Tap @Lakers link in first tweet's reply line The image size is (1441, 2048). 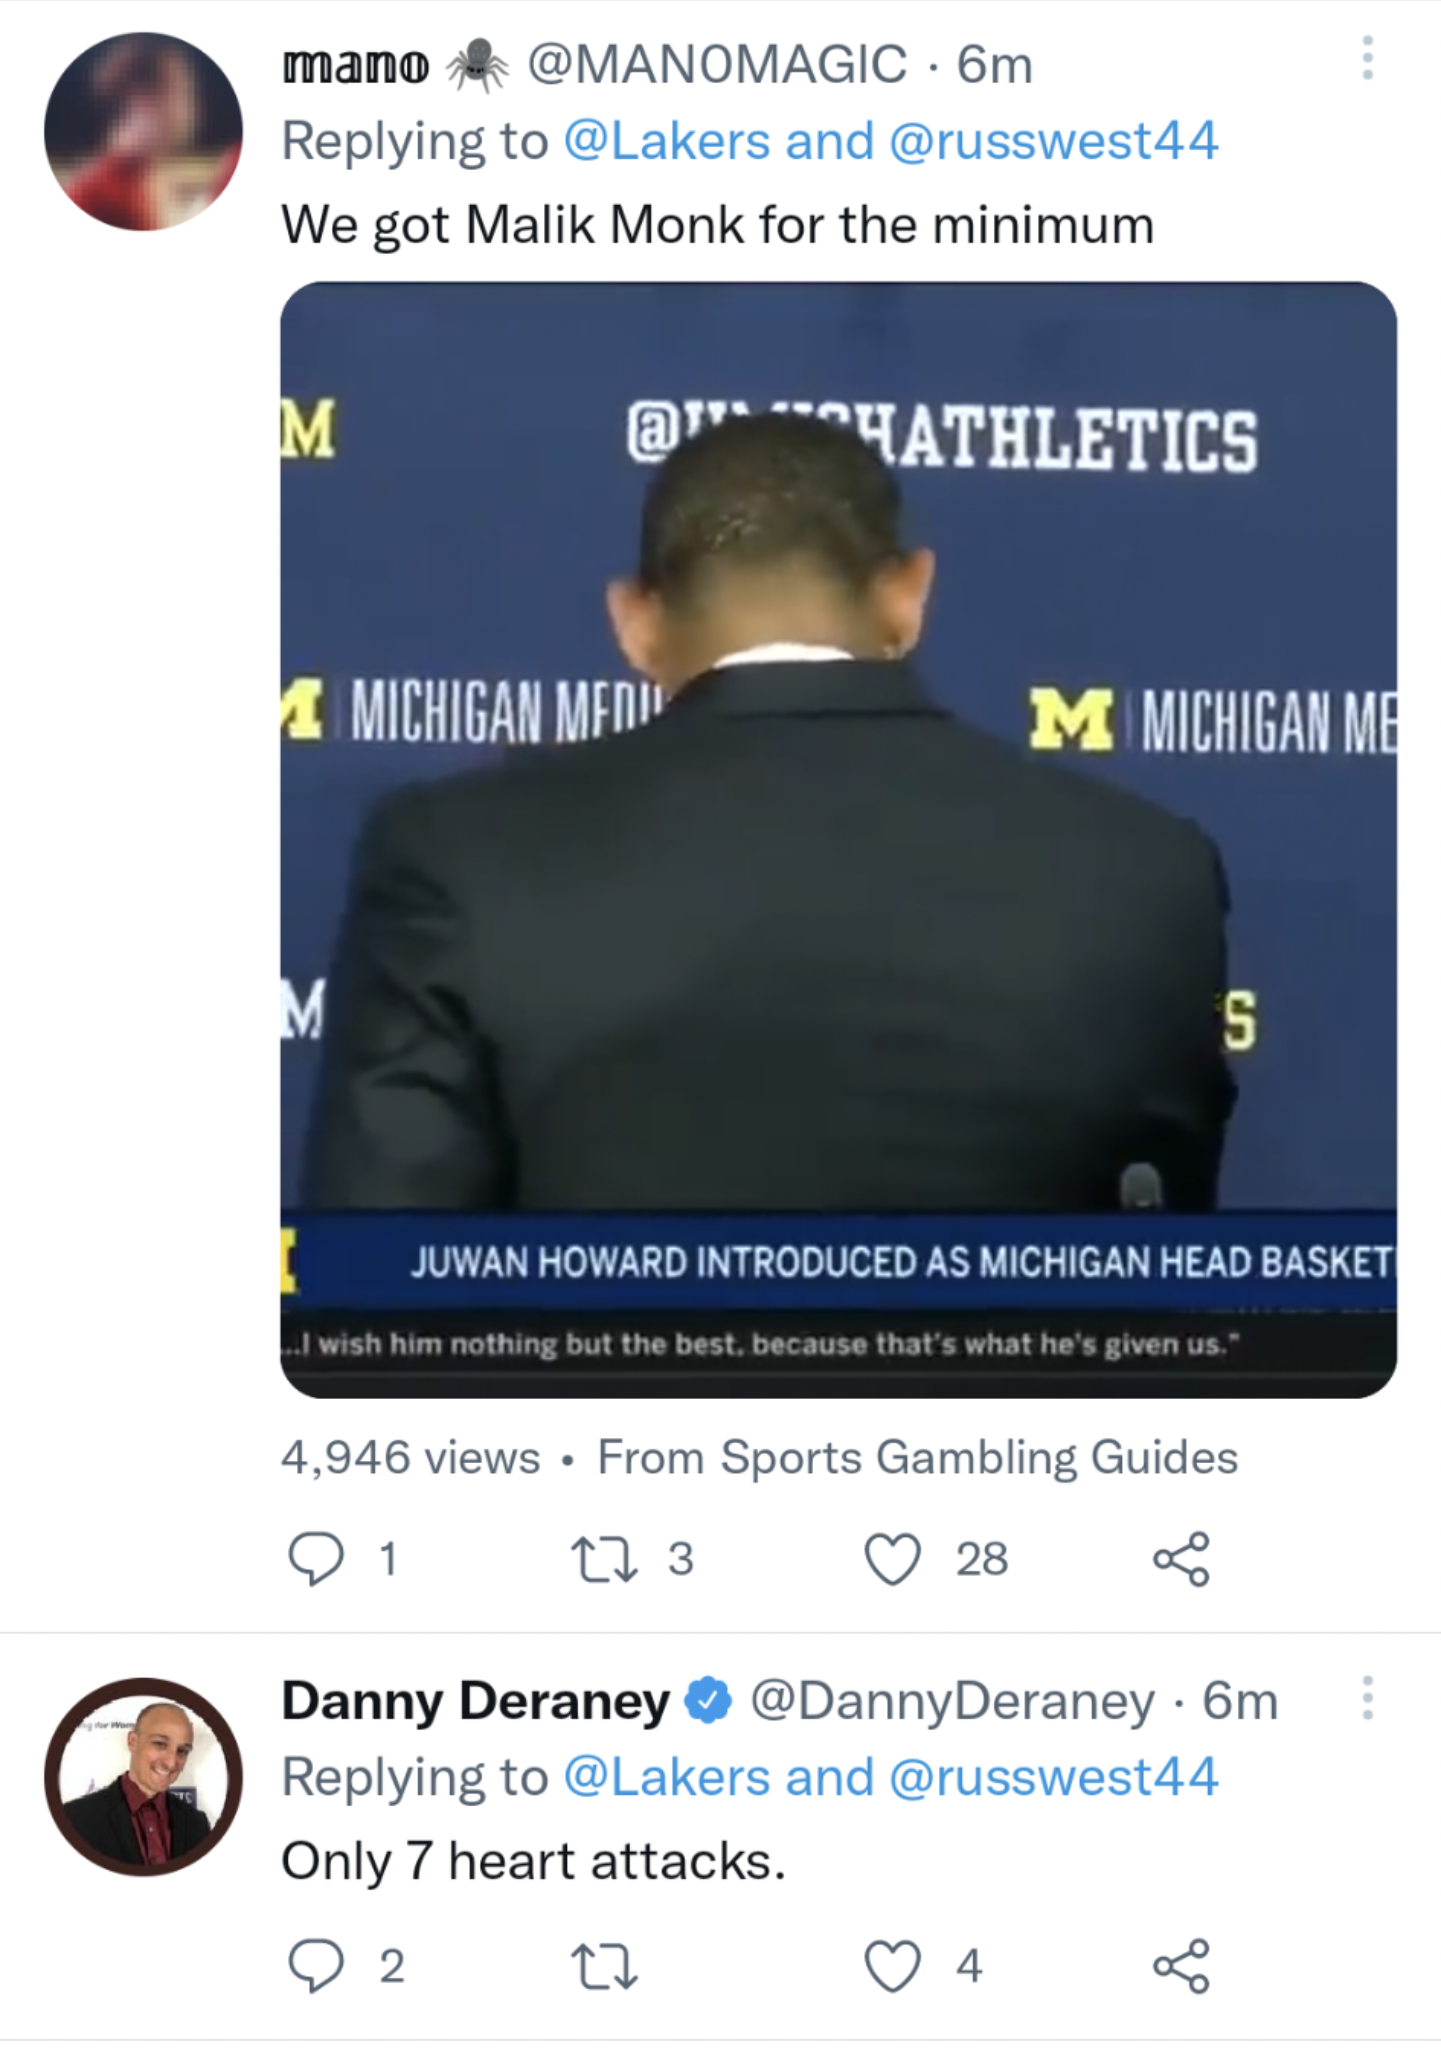666,140
